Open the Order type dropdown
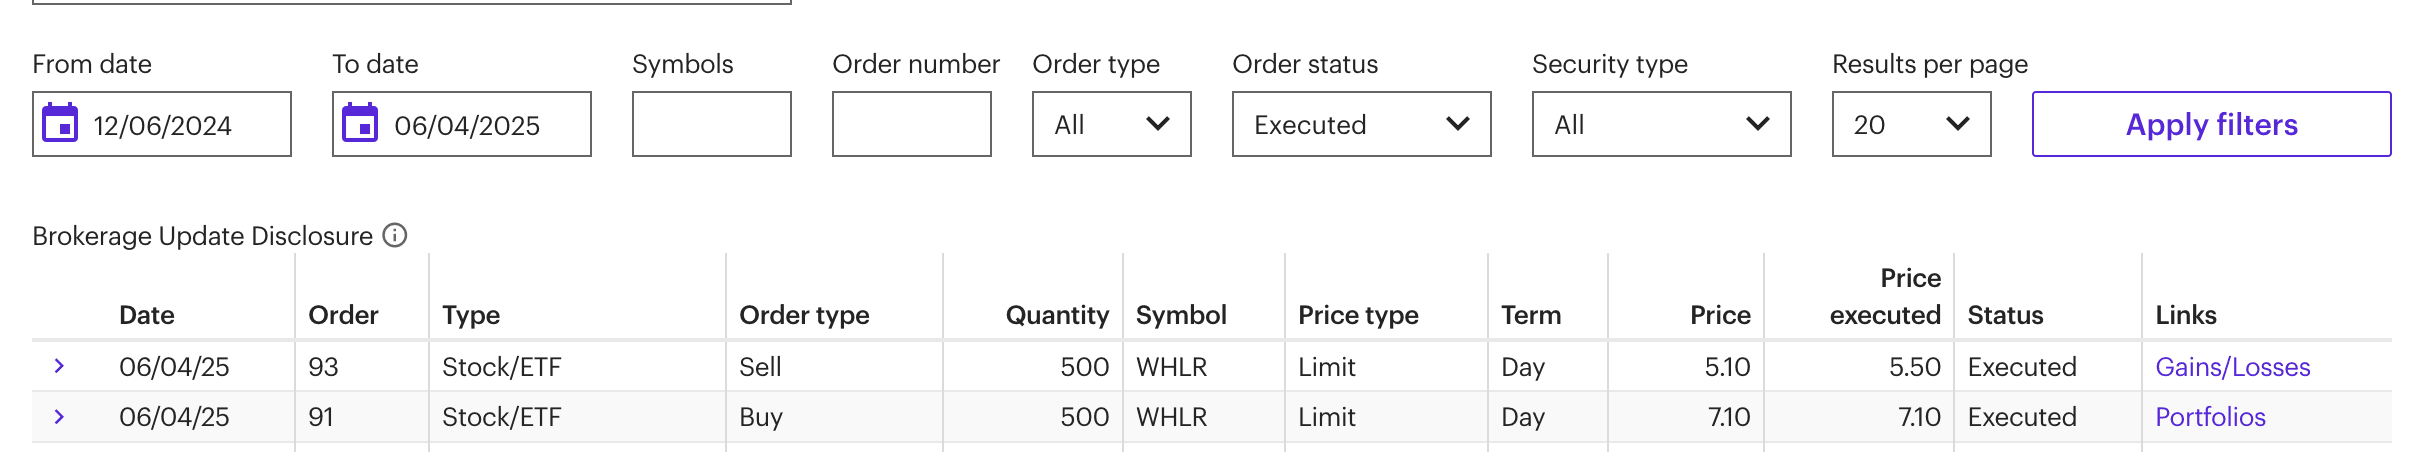The height and width of the screenshot is (452, 2414). 1111,124
